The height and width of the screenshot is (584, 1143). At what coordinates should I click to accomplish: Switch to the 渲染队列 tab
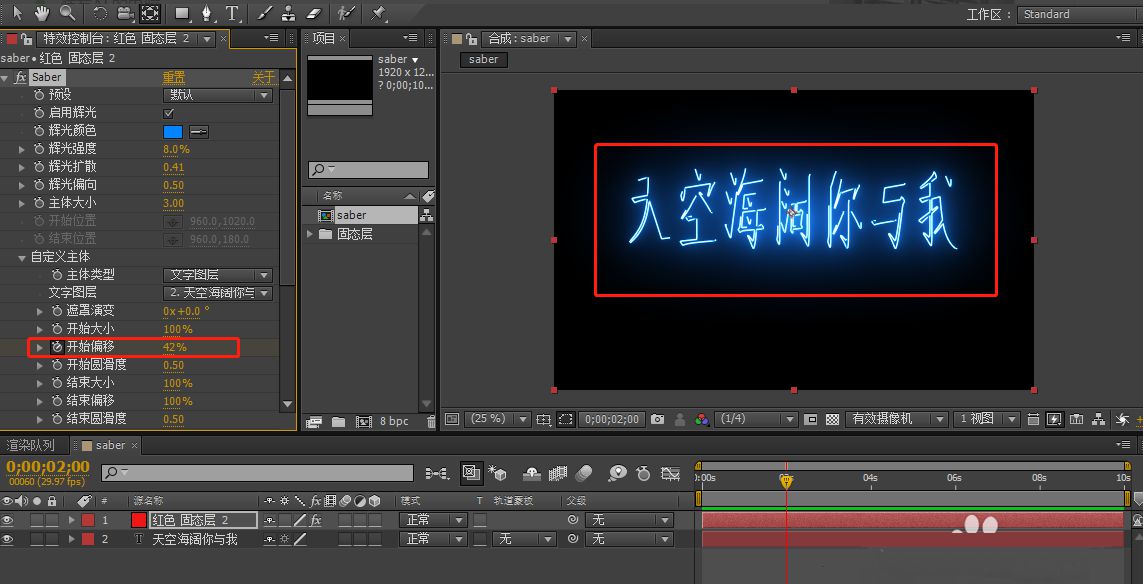32,445
